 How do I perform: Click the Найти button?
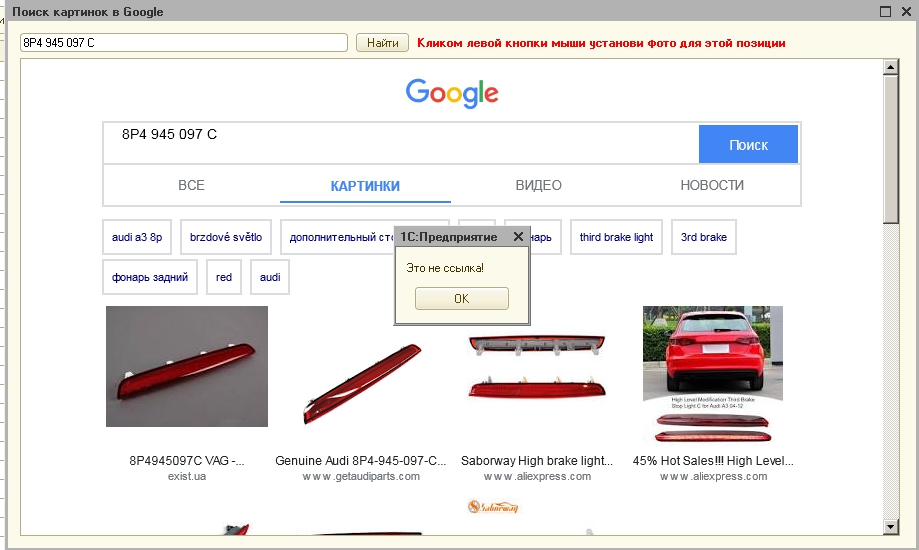coord(382,43)
